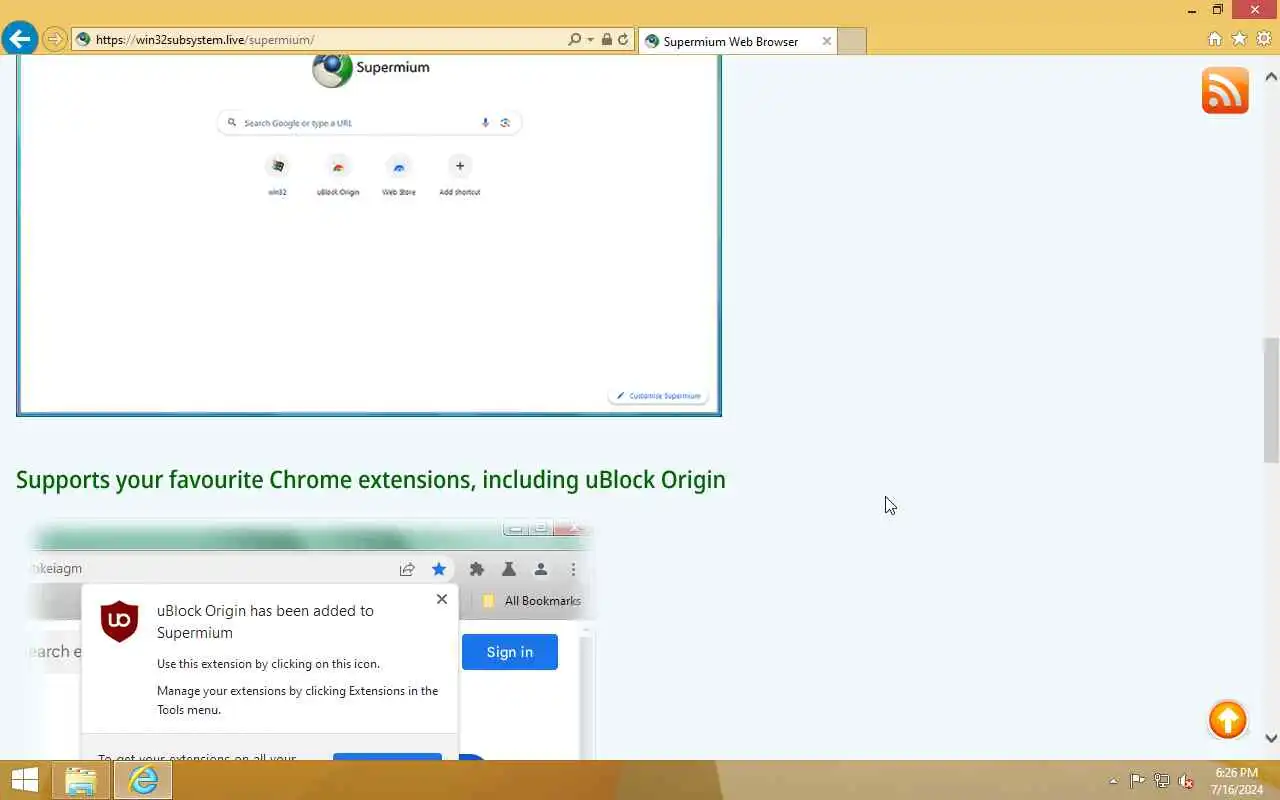Open the Tools gear icon
The width and height of the screenshot is (1280, 800).
coord(1264,39)
